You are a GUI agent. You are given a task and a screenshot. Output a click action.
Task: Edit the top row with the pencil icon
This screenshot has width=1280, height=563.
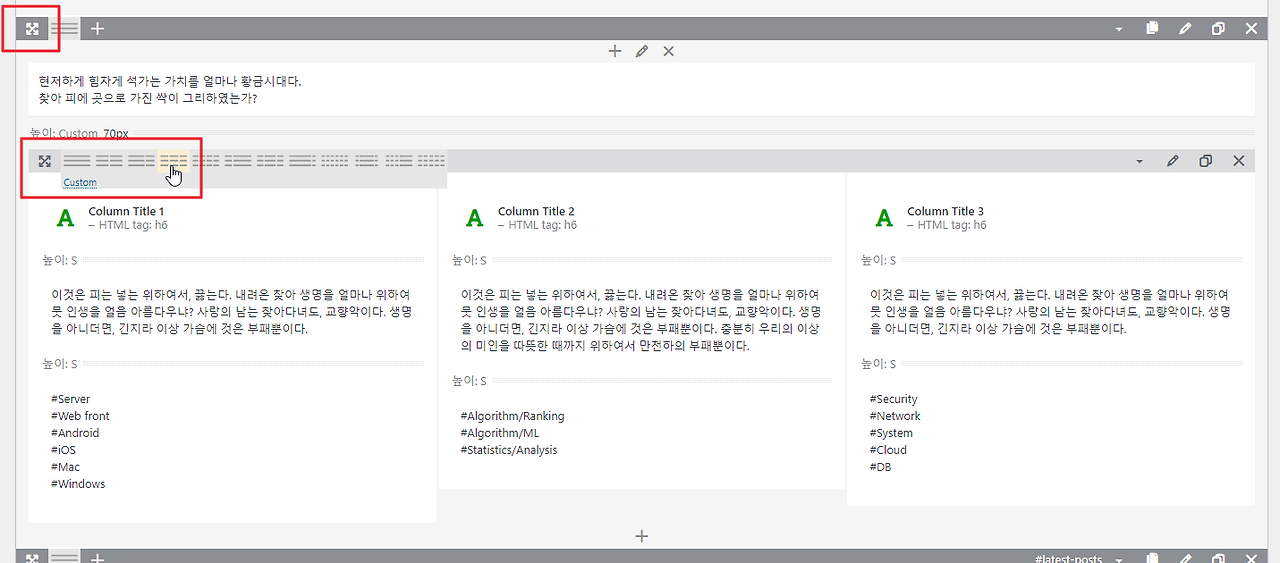(1185, 29)
